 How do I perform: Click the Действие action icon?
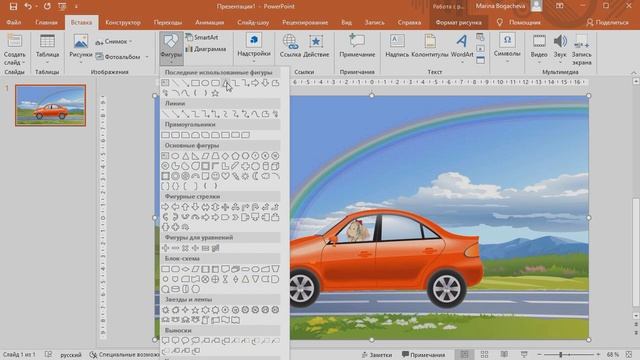(x=316, y=46)
